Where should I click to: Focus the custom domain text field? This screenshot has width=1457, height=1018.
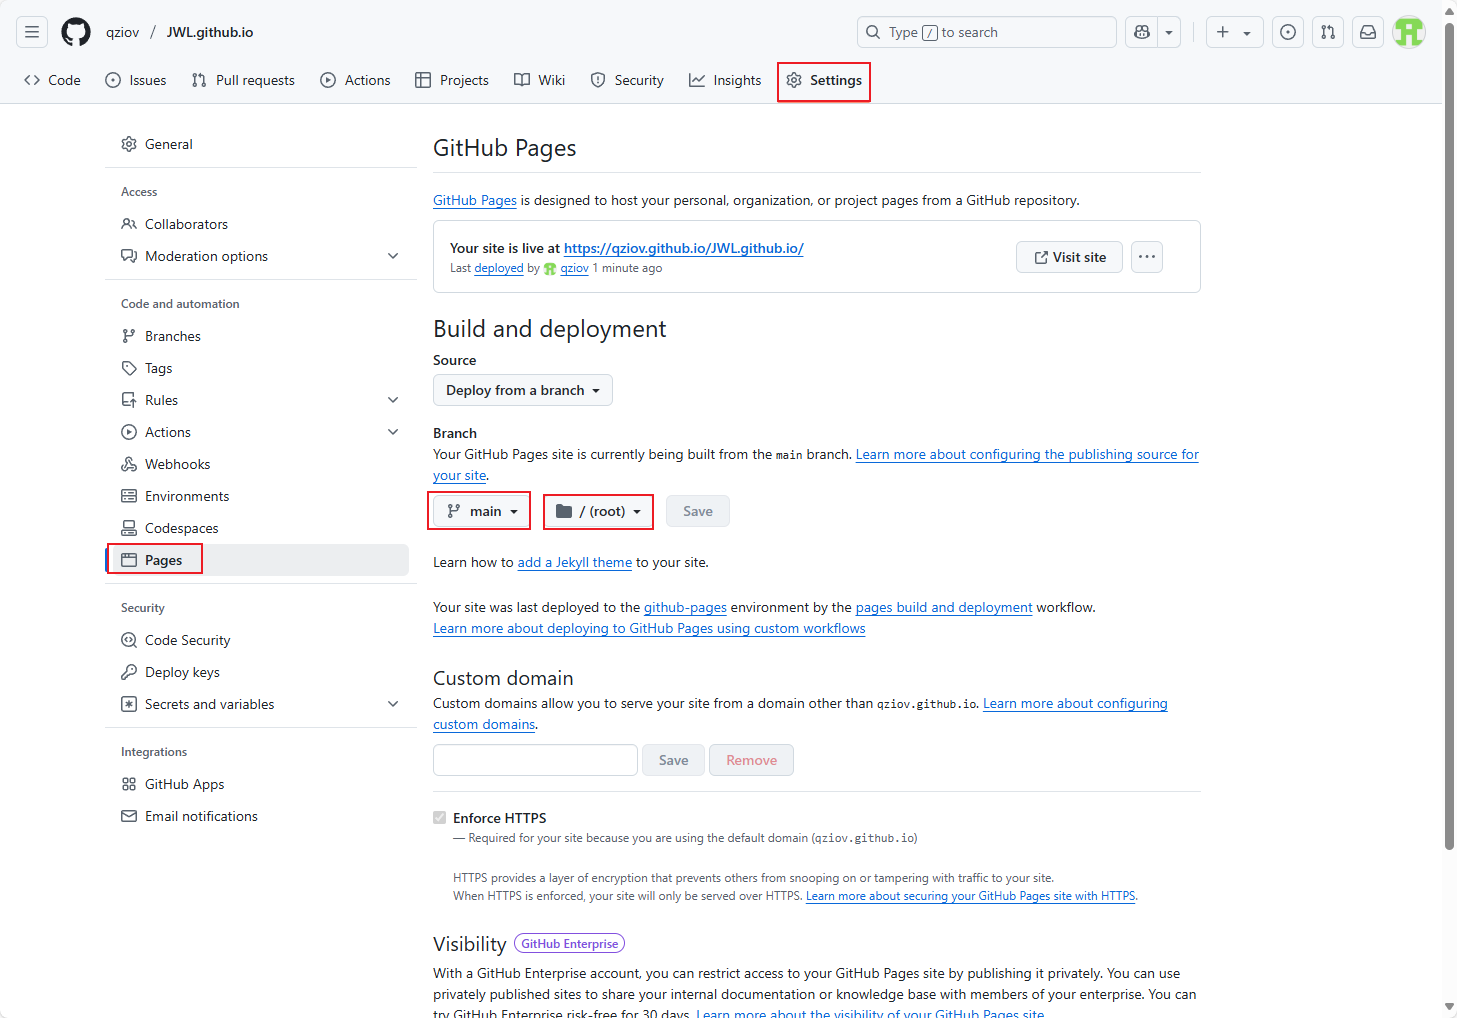pos(535,760)
